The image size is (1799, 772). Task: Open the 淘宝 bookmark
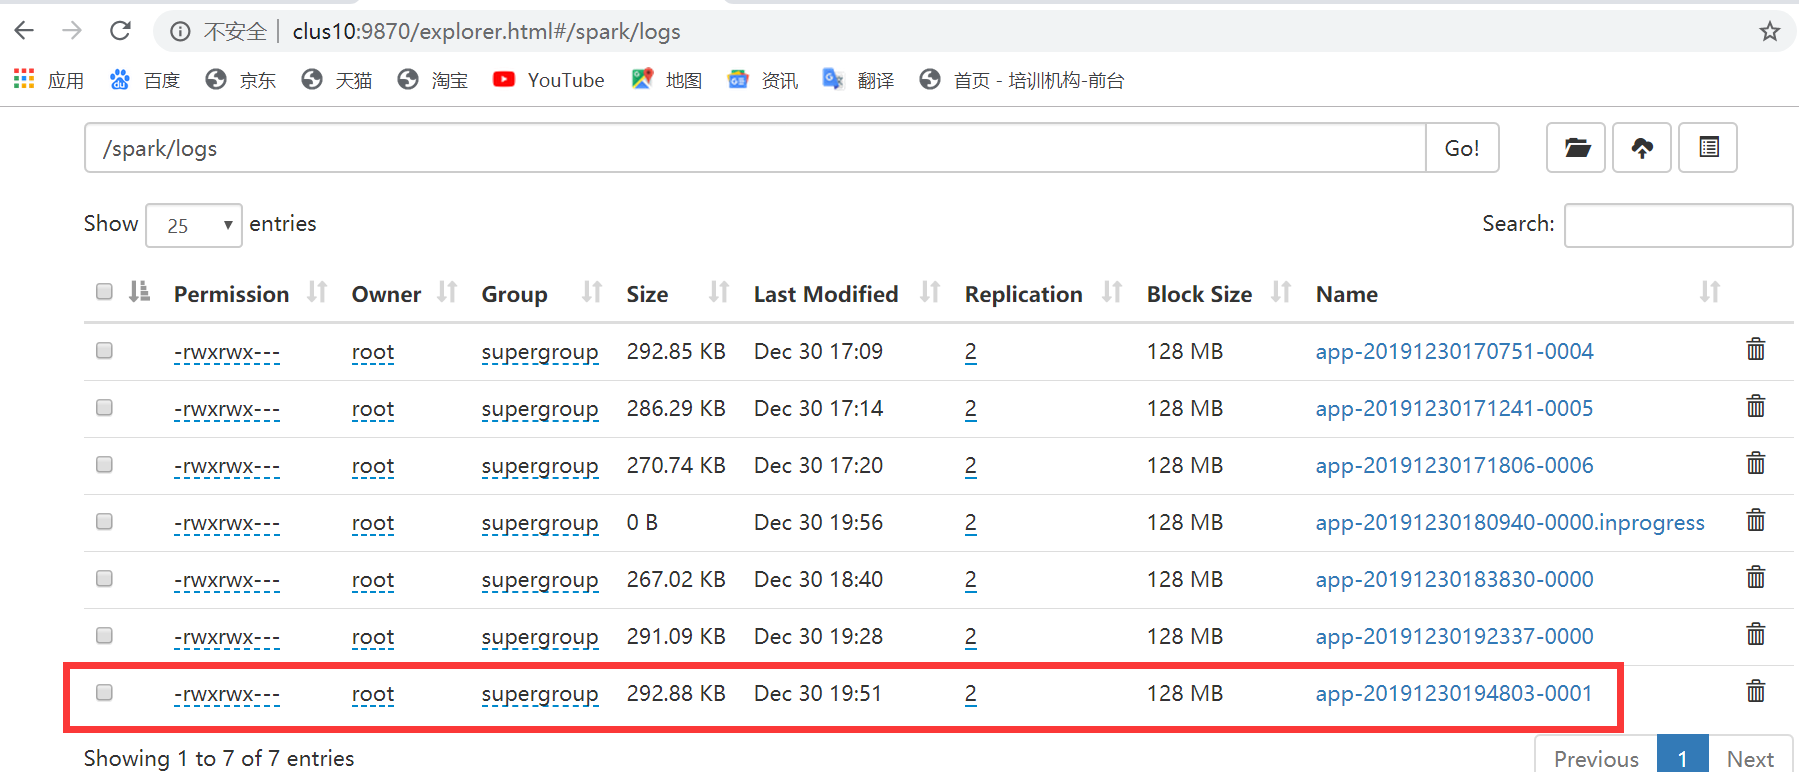coord(433,80)
